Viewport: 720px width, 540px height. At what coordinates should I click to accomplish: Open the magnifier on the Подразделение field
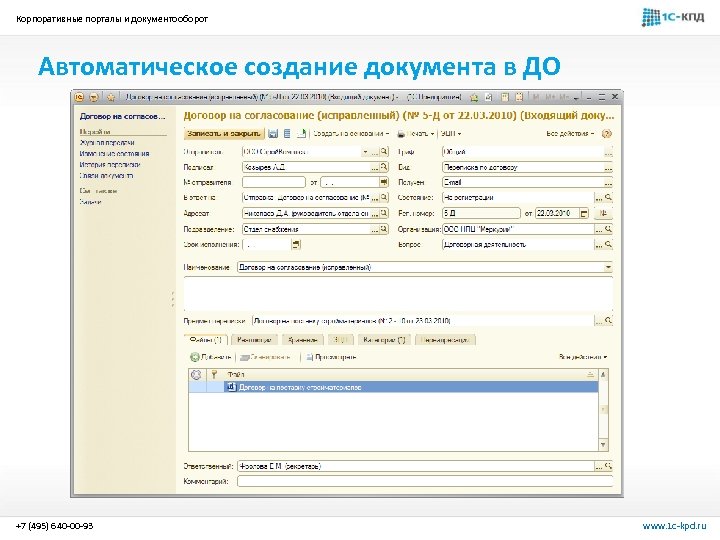(384, 229)
